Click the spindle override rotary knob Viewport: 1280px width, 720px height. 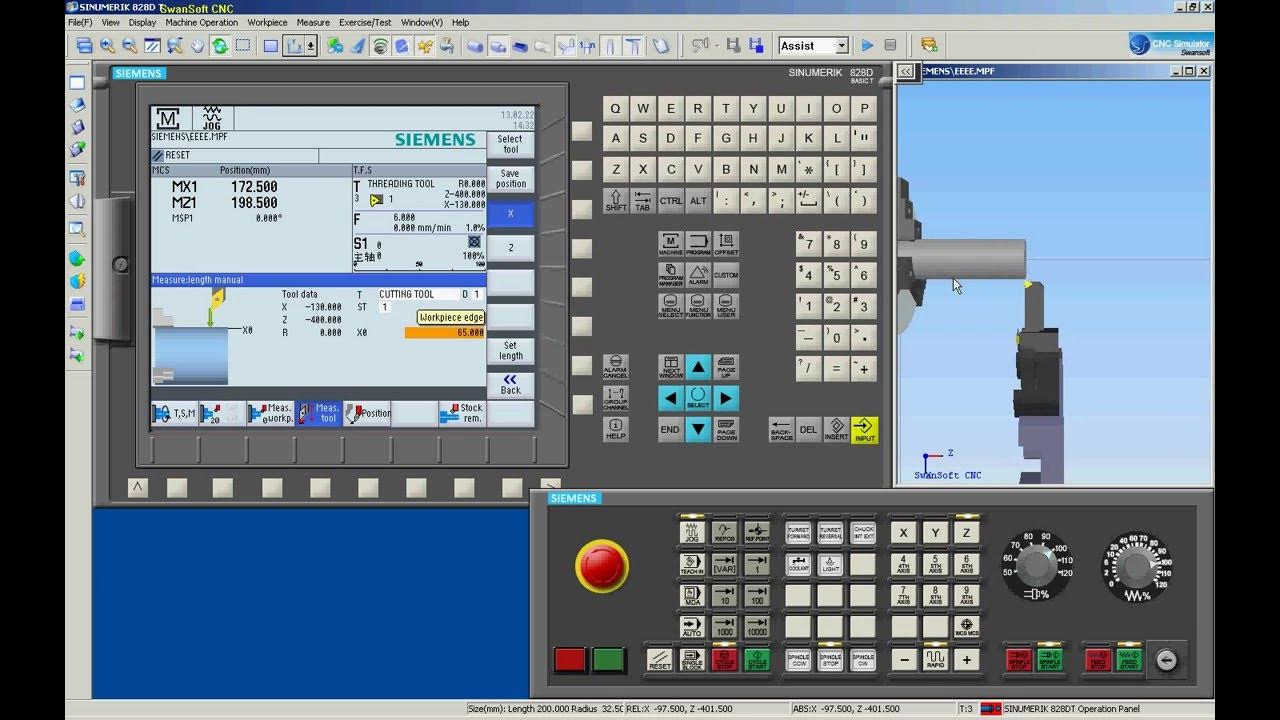[x=1037, y=567]
